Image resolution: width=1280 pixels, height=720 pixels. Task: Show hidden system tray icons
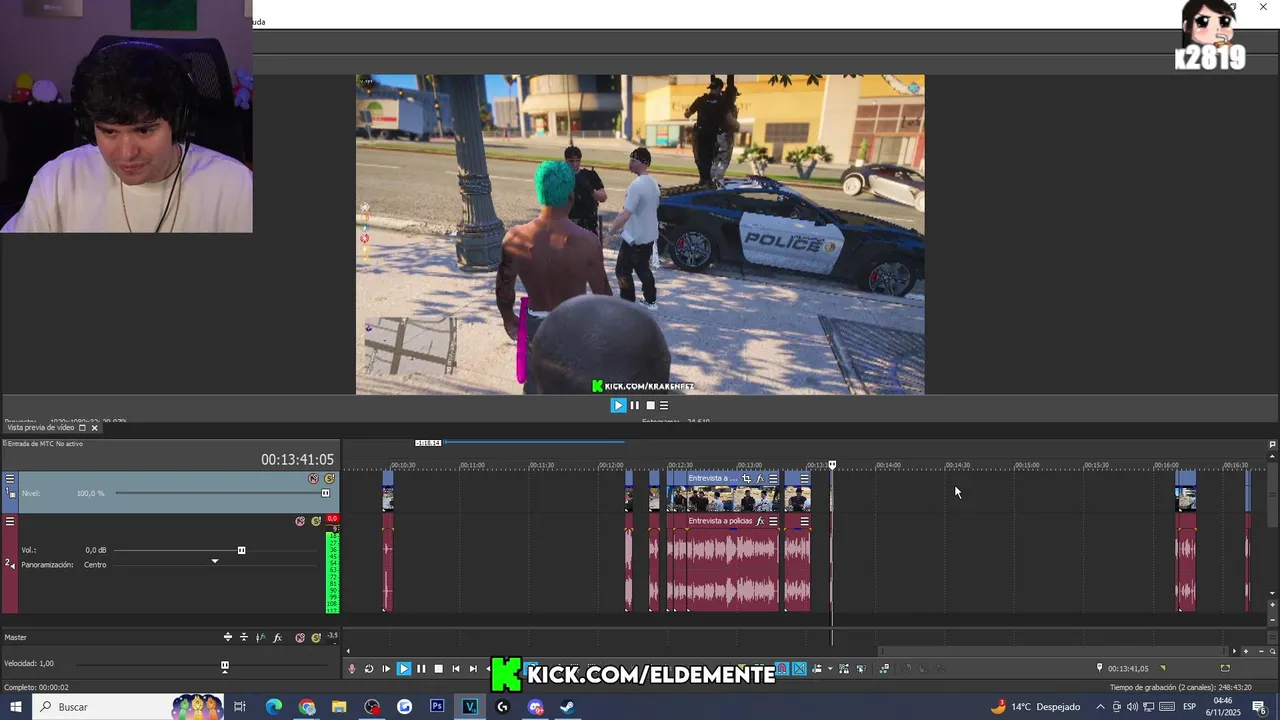[1100, 707]
